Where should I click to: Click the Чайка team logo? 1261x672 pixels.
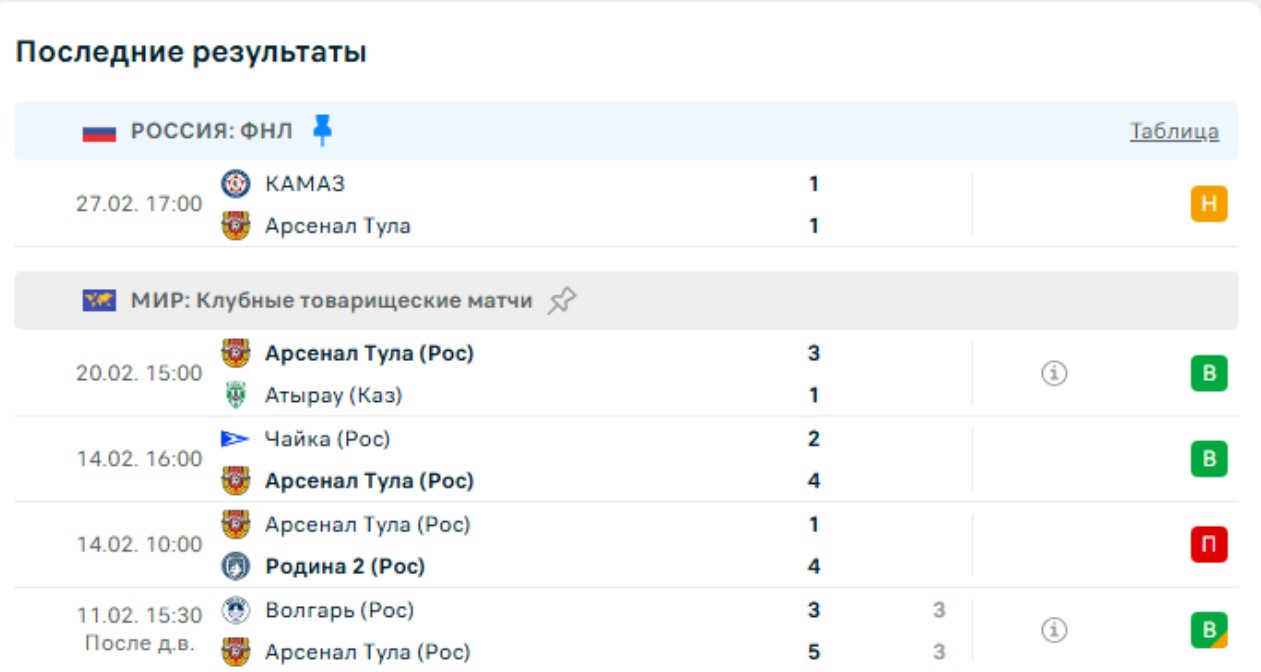click(x=236, y=438)
